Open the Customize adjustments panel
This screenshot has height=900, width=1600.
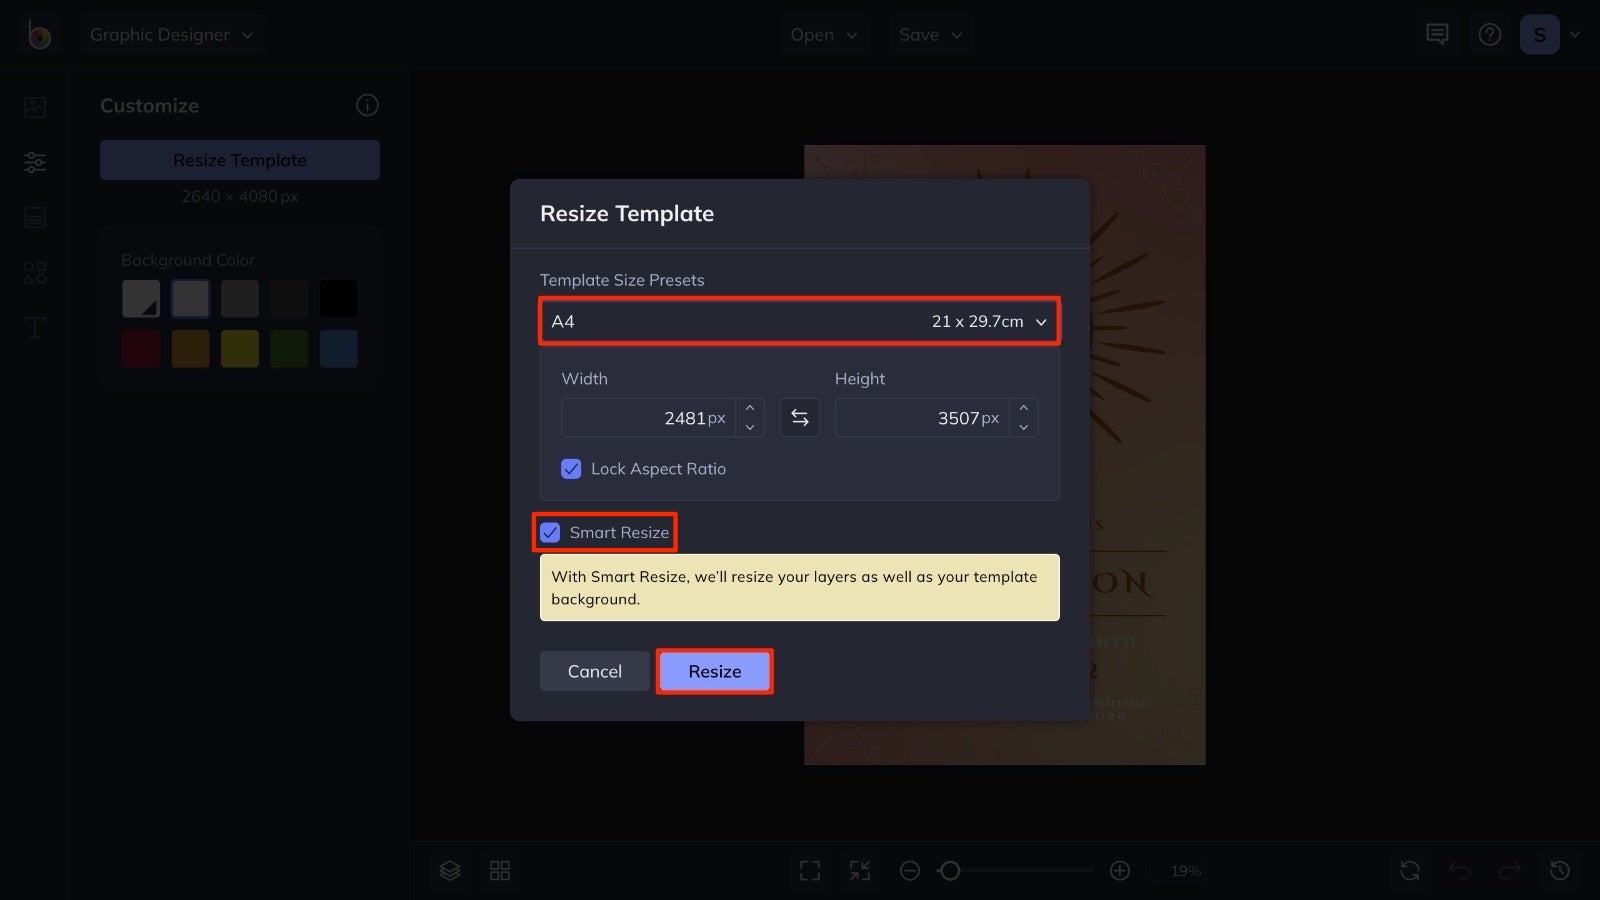pos(34,162)
